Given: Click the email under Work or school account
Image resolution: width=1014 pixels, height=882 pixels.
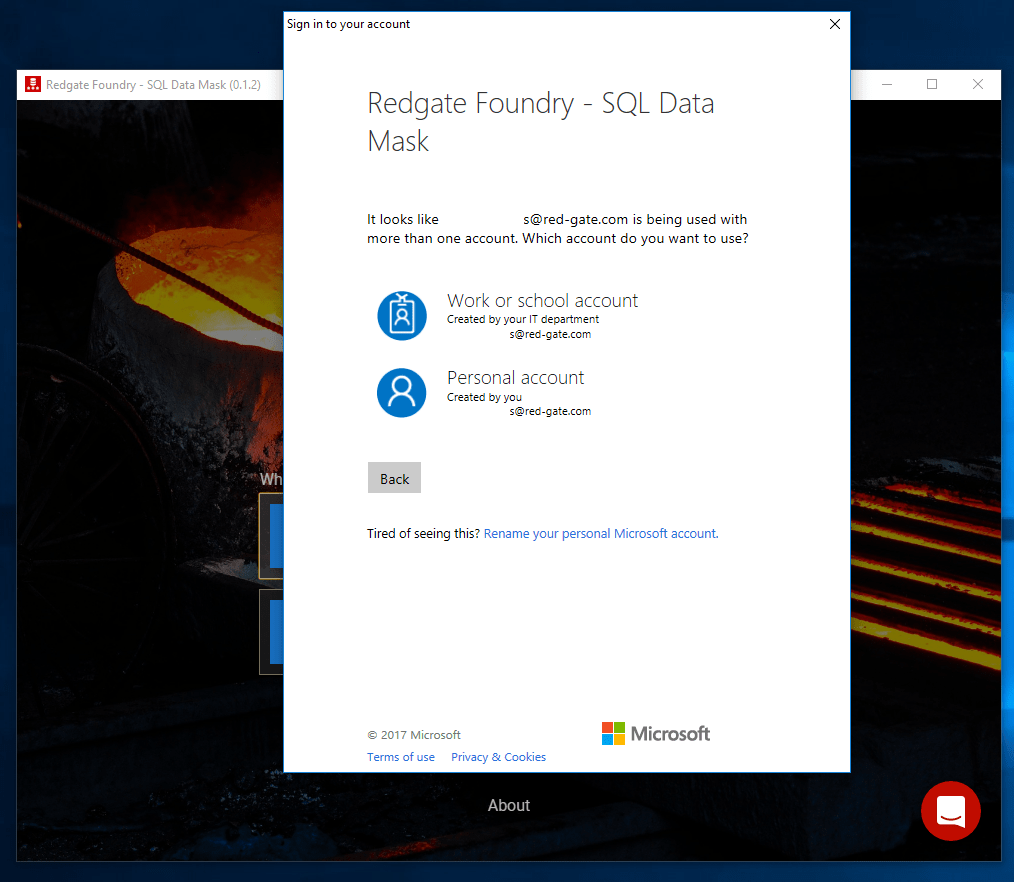Looking at the screenshot, I should click(550, 334).
